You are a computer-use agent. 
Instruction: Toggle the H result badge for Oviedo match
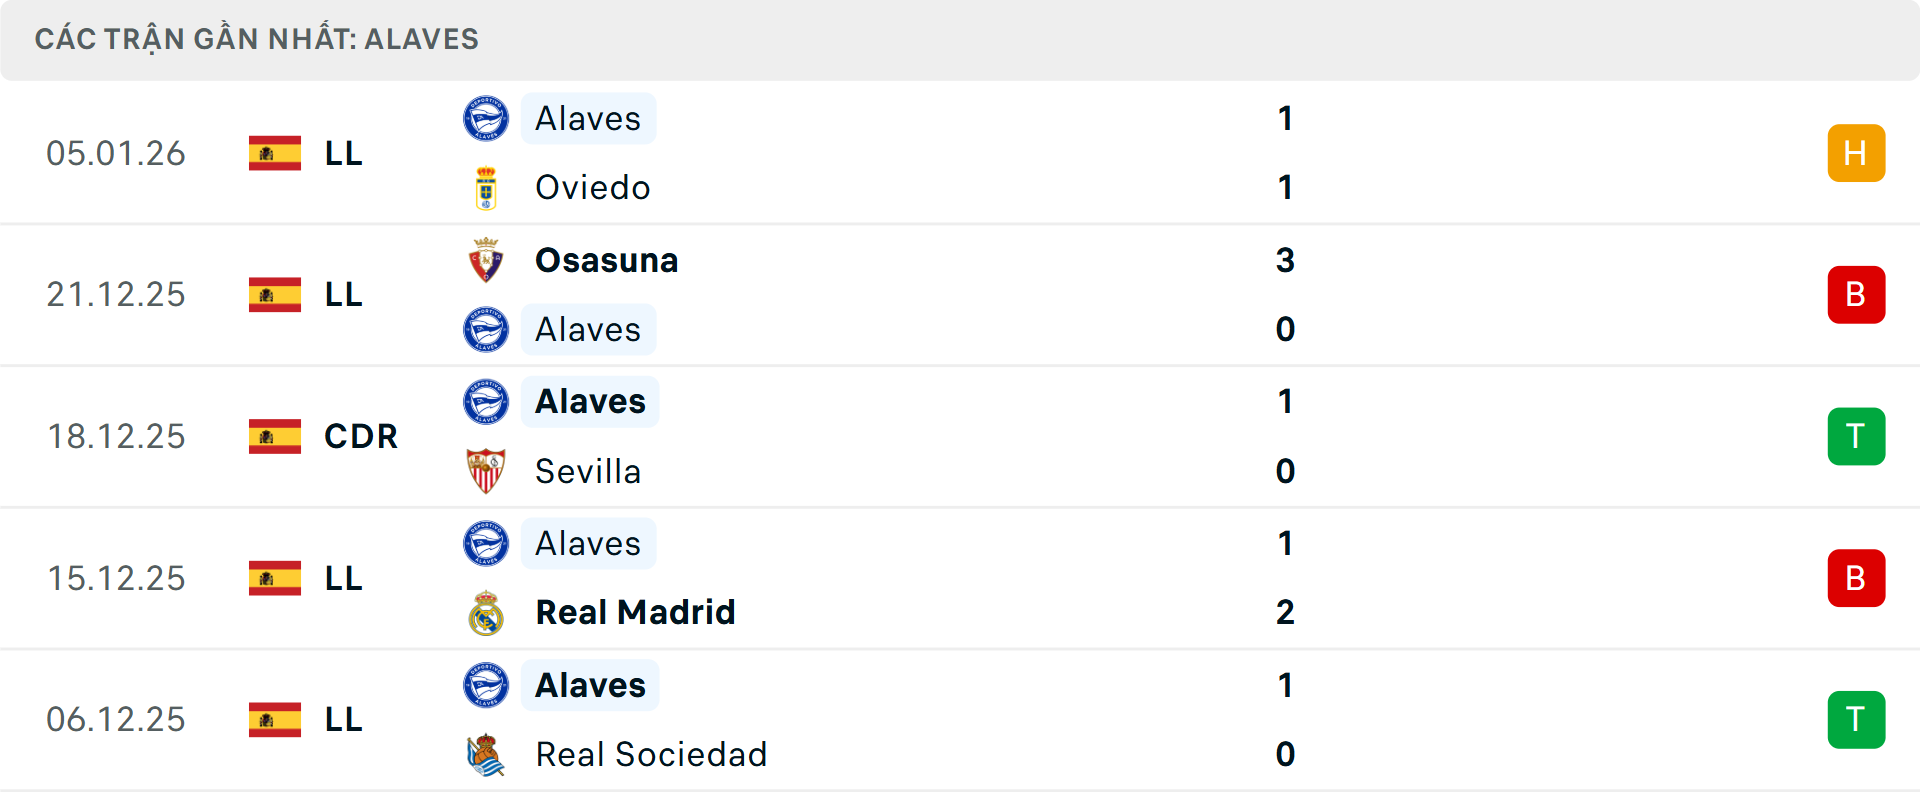coord(1856,153)
